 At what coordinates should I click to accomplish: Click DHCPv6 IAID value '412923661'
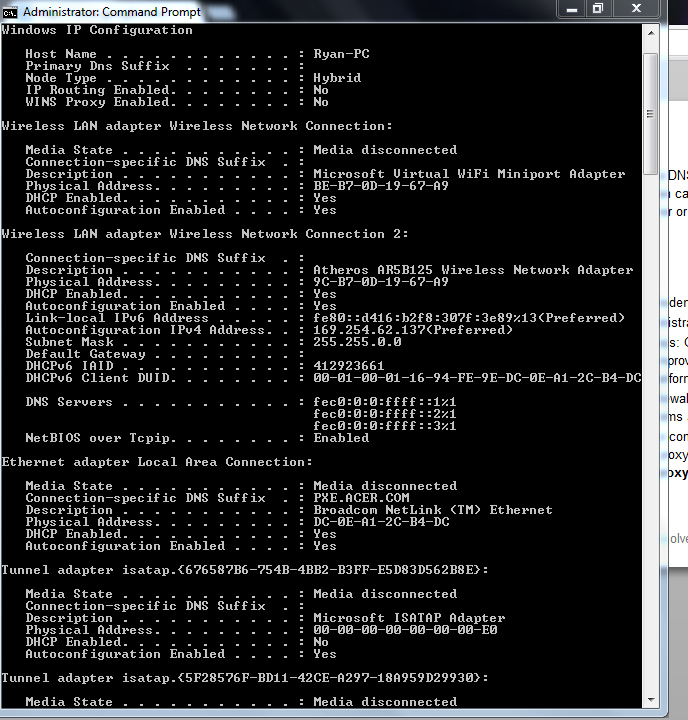point(349,366)
